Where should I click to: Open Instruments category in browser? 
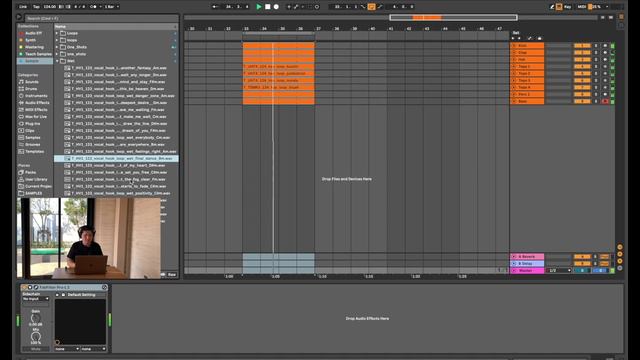(36, 96)
